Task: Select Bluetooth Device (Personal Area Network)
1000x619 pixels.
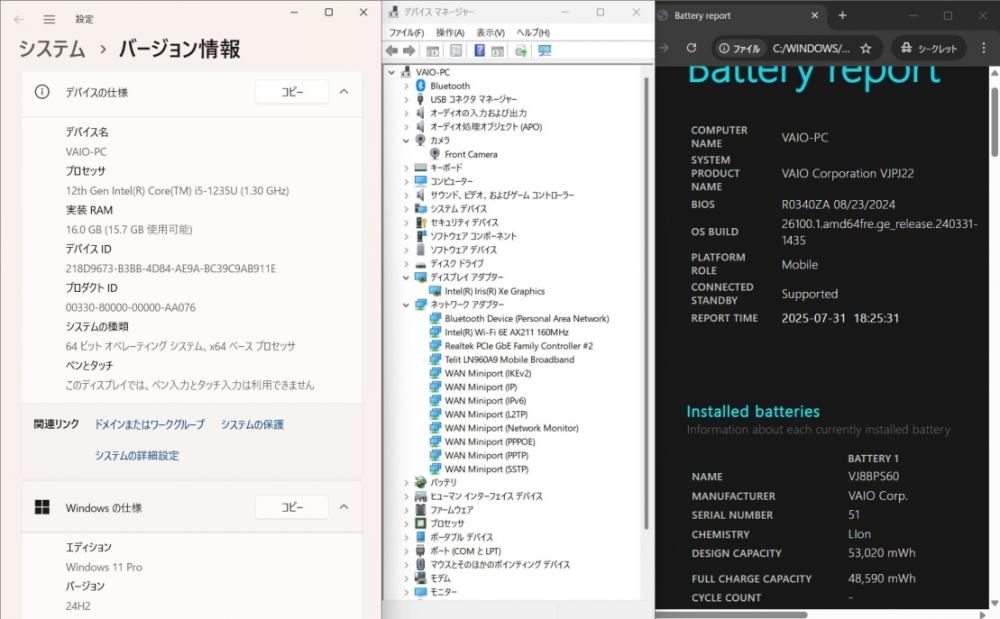Action: coord(527,318)
